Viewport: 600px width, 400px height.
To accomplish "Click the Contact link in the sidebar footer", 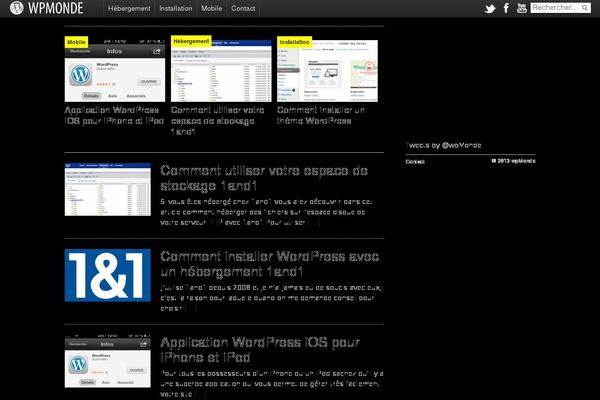I will [415, 162].
